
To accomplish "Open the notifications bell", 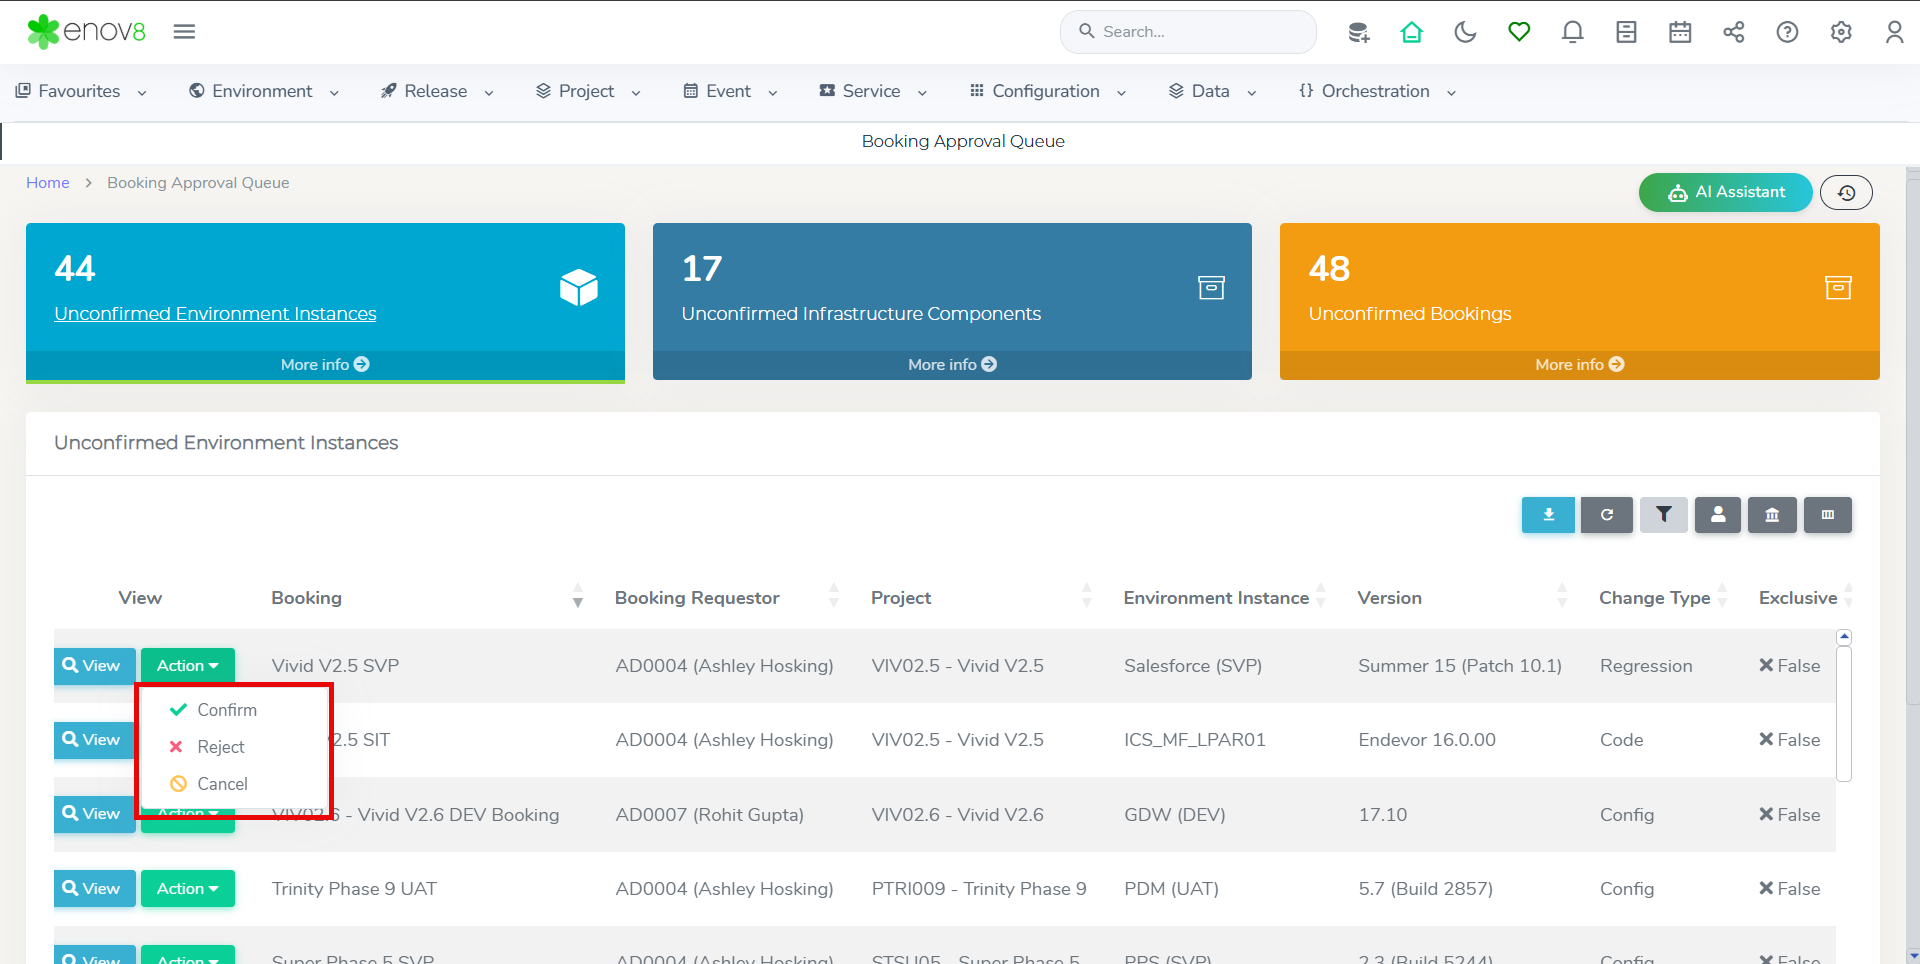I will 1572,32.
